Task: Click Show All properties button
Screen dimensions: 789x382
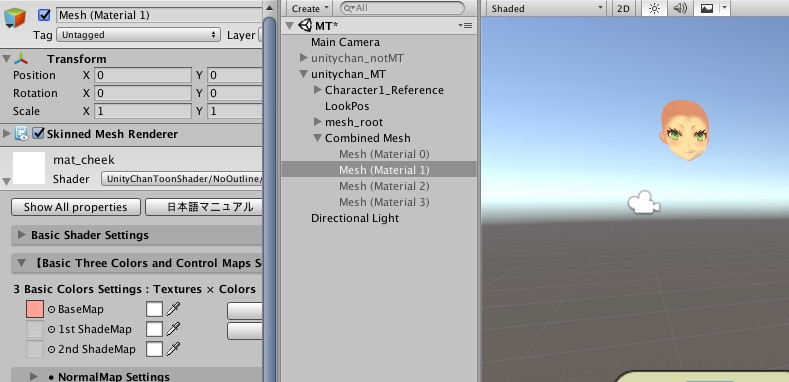Action: [75, 207]
